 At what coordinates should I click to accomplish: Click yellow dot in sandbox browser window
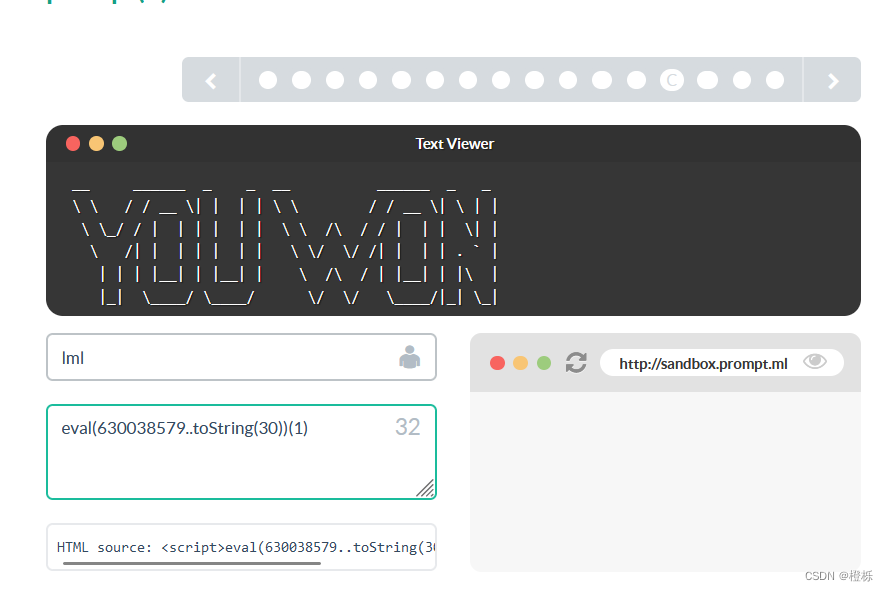(520, 363)
